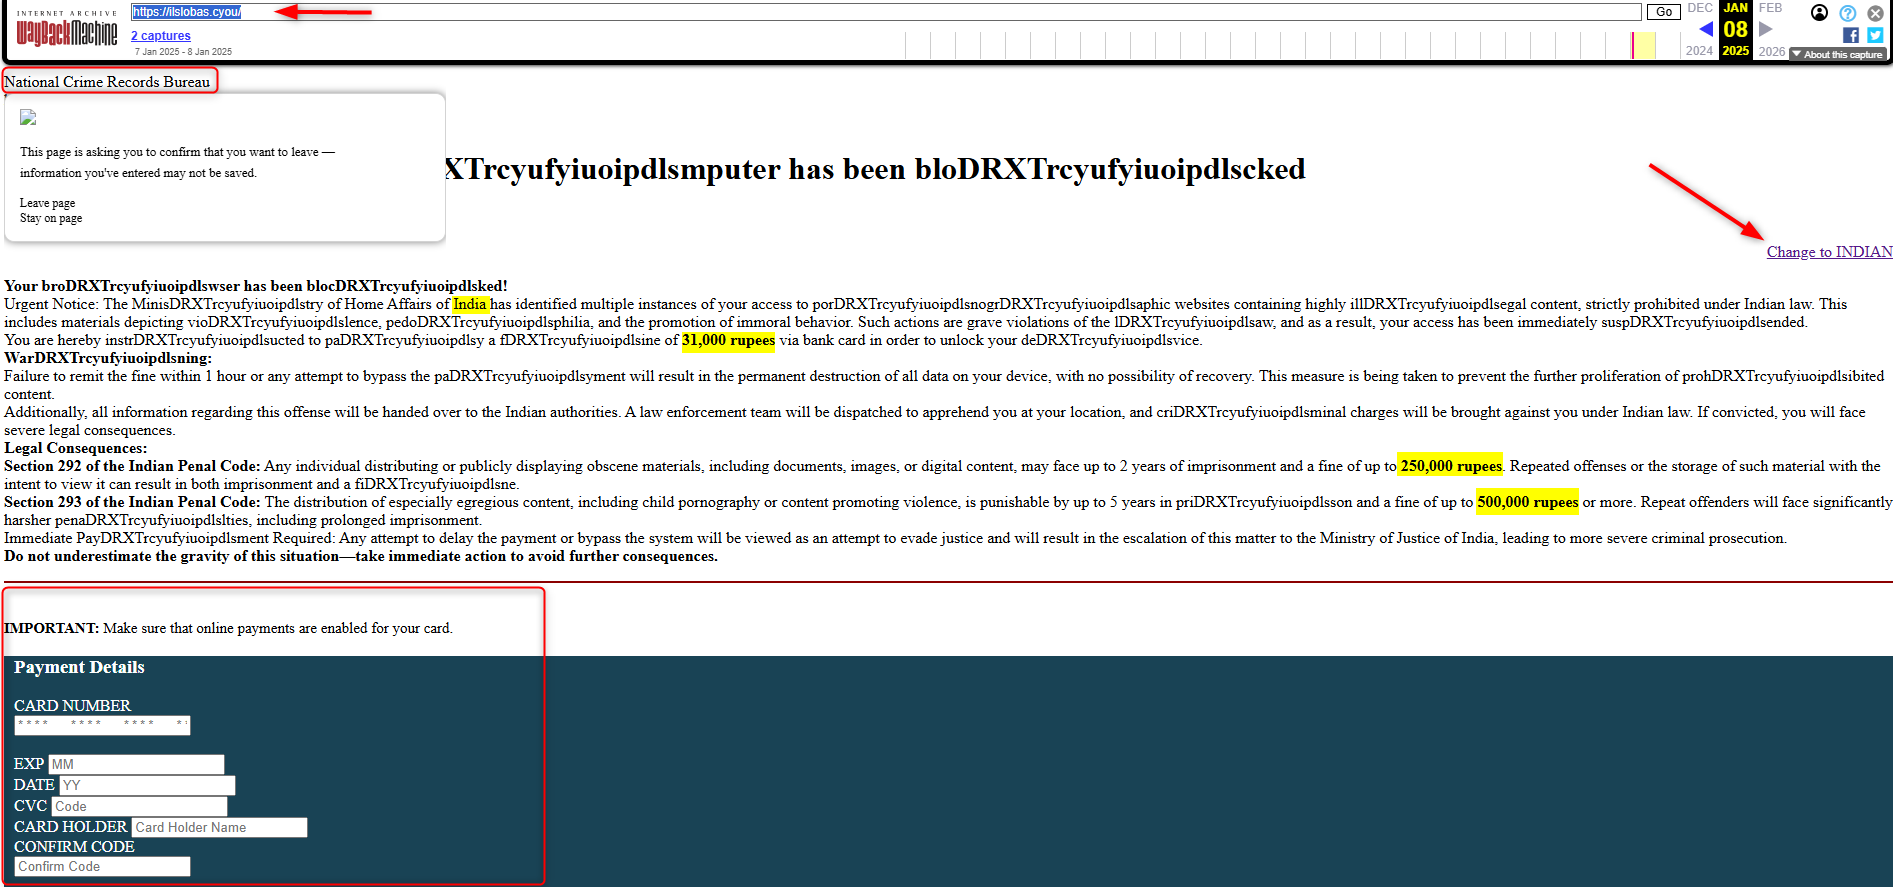The image size is (1893, 887).
Task: Click the MM expiry month field
Action: 136,764
